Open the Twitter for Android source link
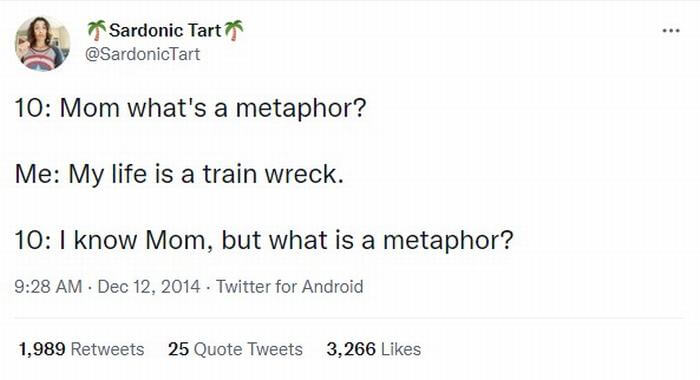This screenshot has height=380, width=700. tap(290, 286)
